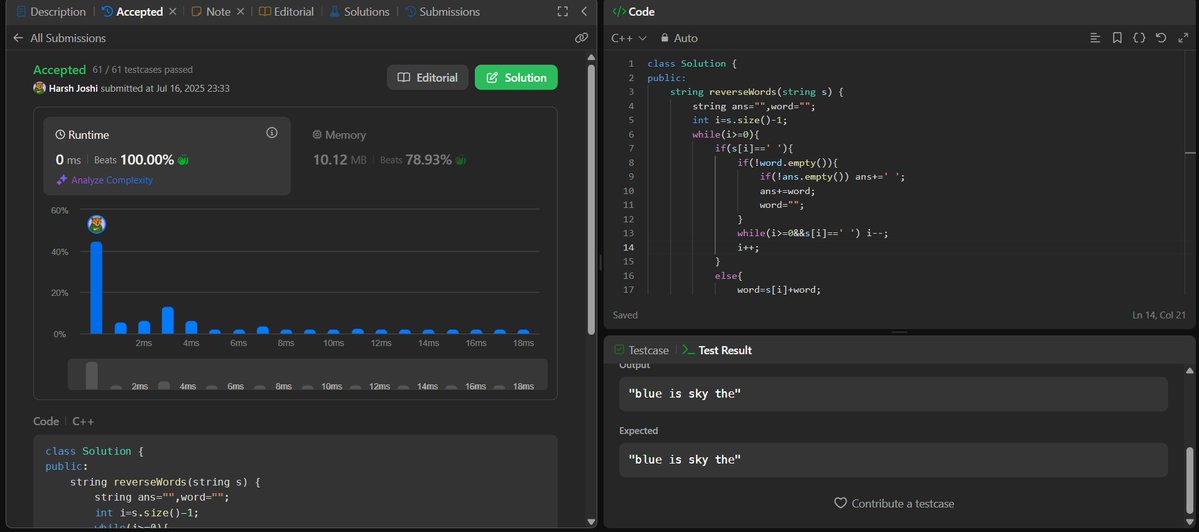Screen dimensions: 1199x532
Task: Open the Submissions tab
Action: tap(442, 11)
